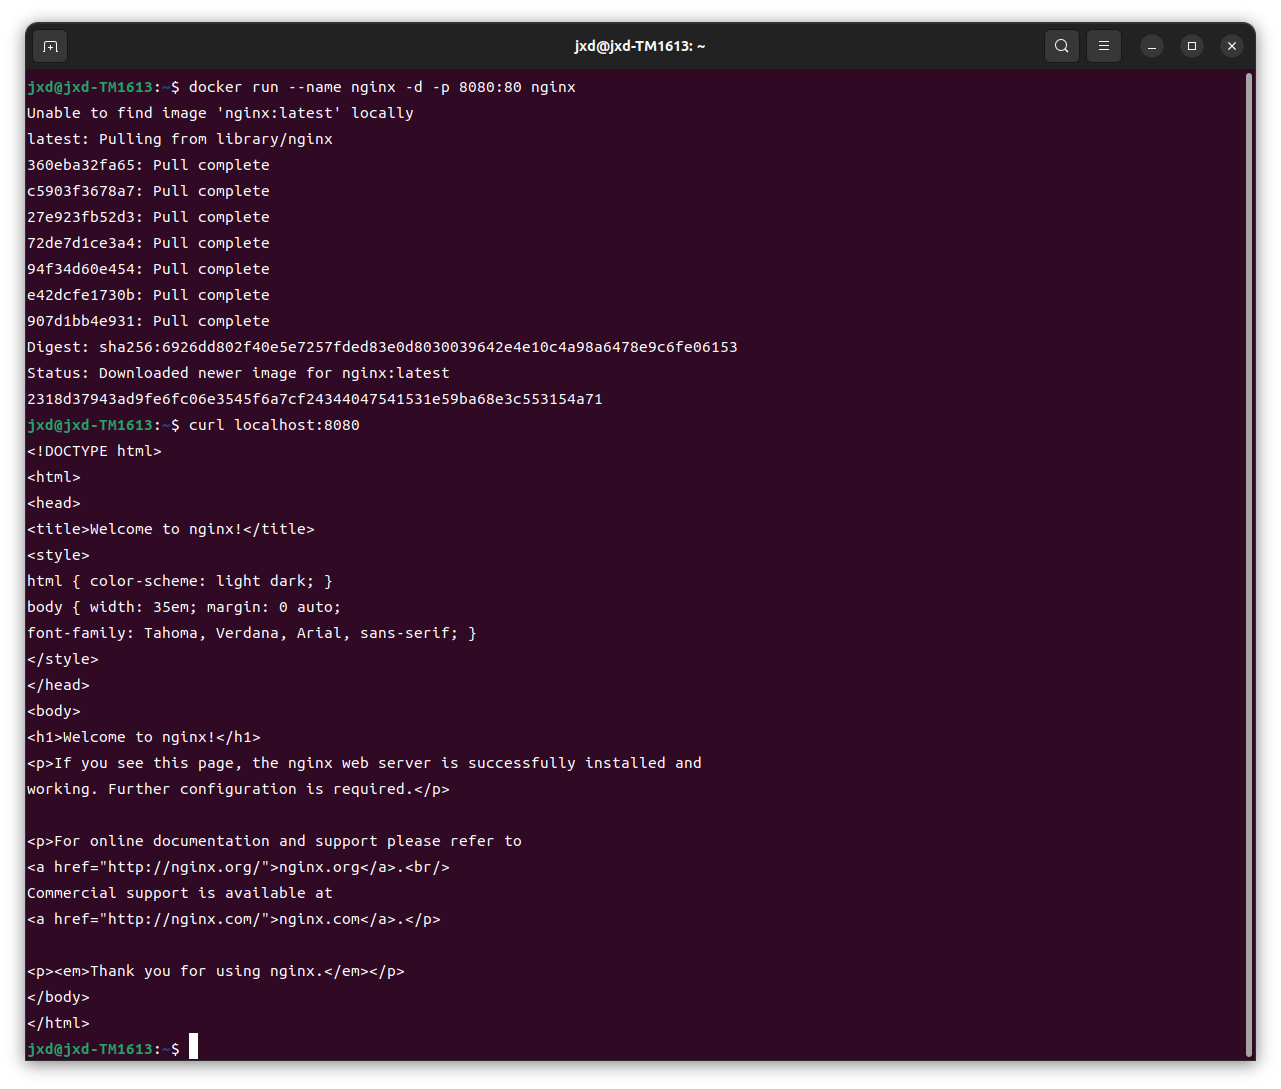Click the 907d1bb4e931 Pull complete line
The height and width of the screenshot is (1089, 1281).
point(148,321)
